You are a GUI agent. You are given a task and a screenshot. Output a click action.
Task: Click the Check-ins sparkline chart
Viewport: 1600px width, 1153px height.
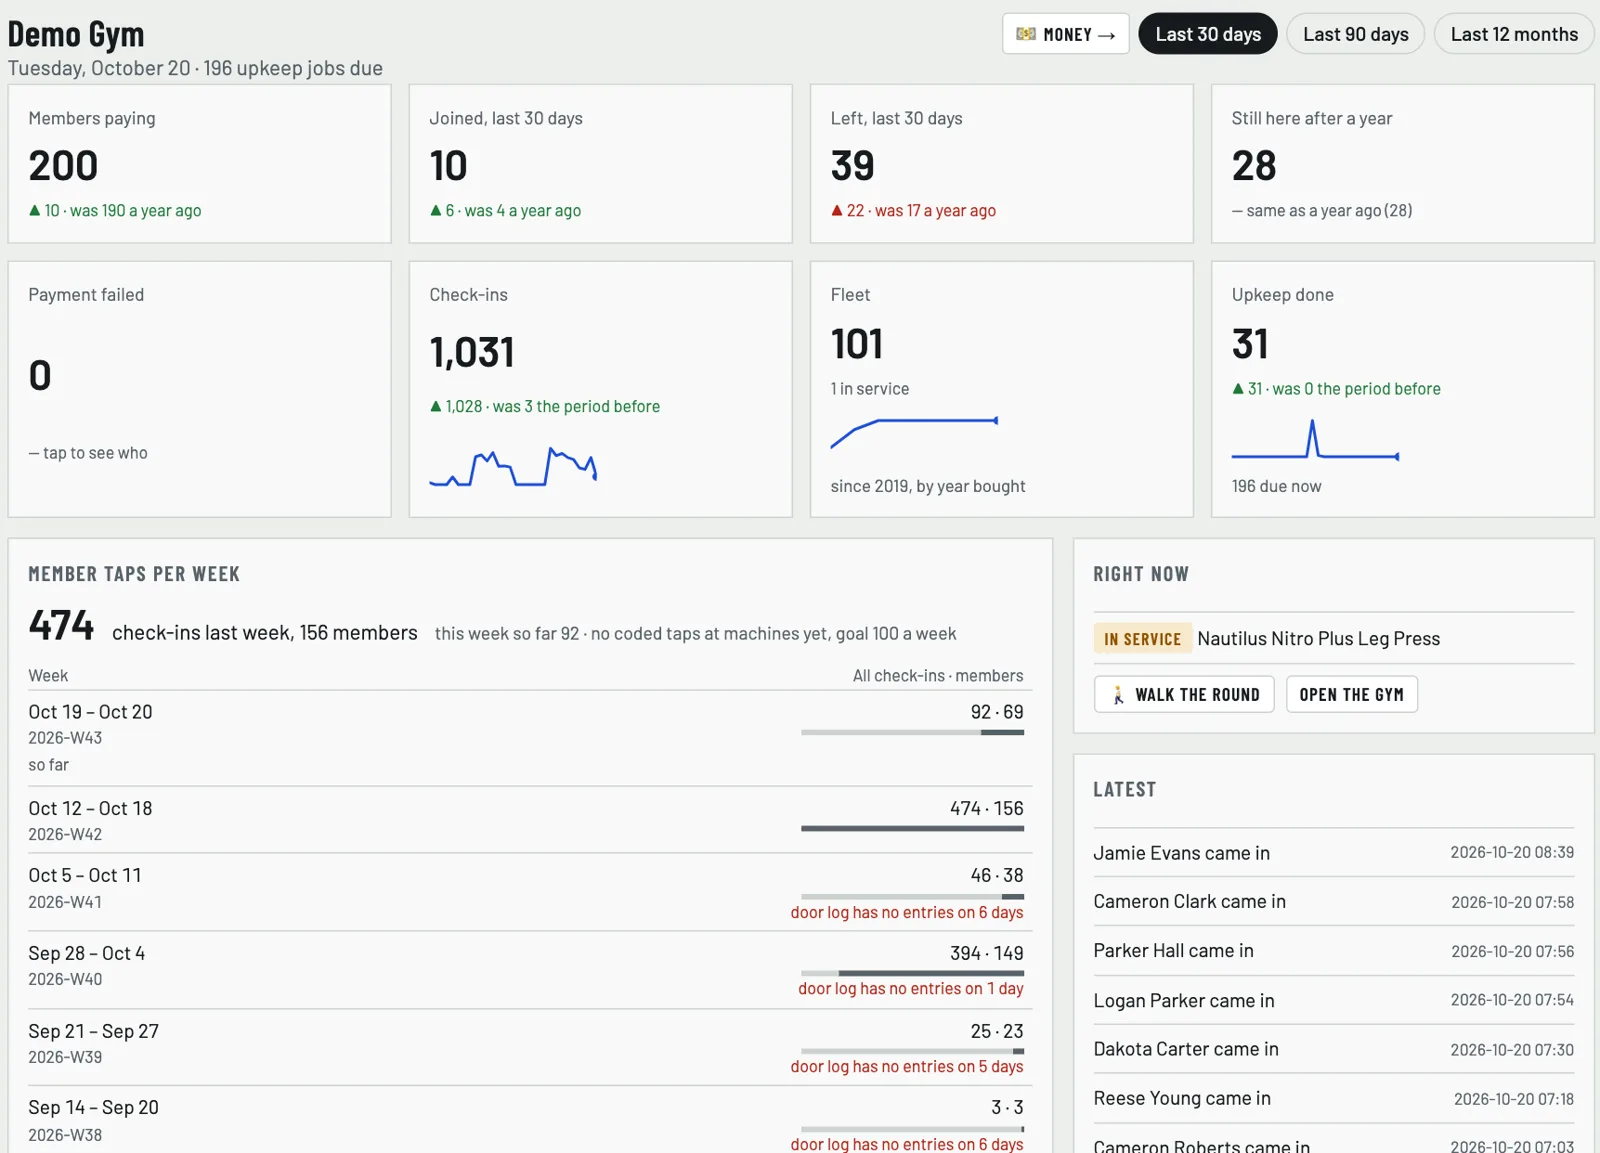coord(513,467)
